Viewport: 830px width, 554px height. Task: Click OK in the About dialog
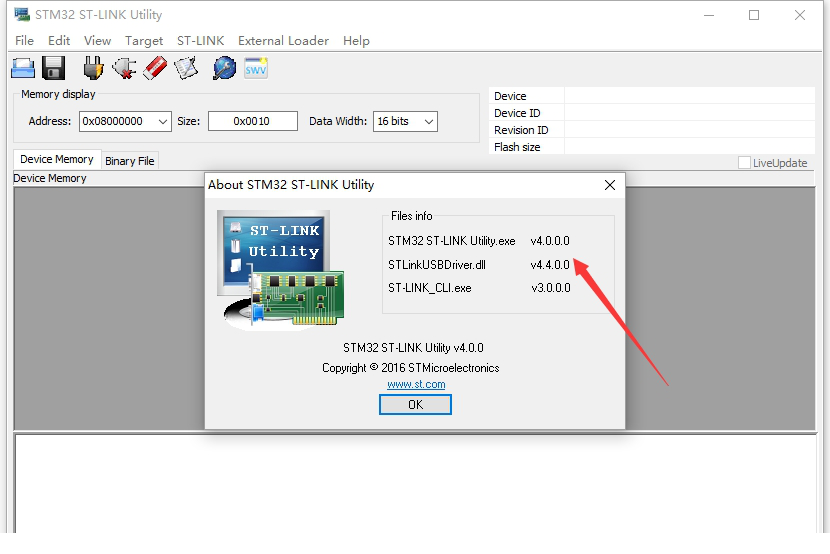[415, 405]
